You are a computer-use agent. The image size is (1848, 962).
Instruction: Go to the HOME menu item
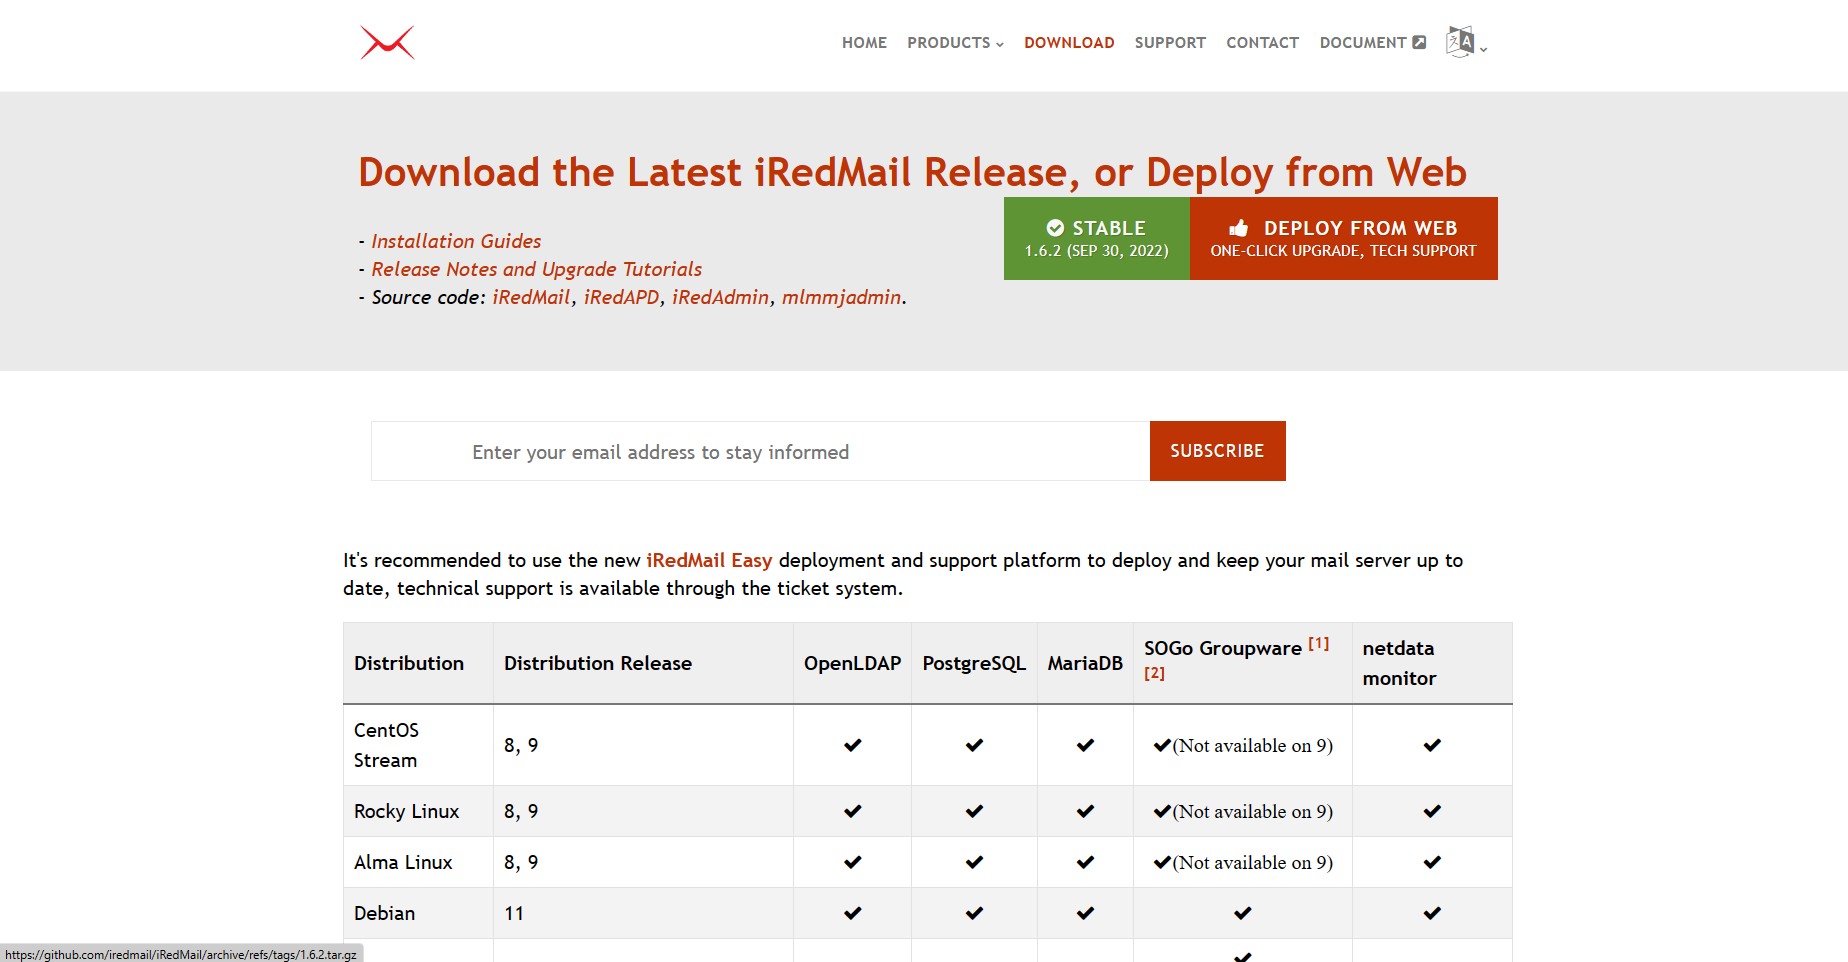864,43
